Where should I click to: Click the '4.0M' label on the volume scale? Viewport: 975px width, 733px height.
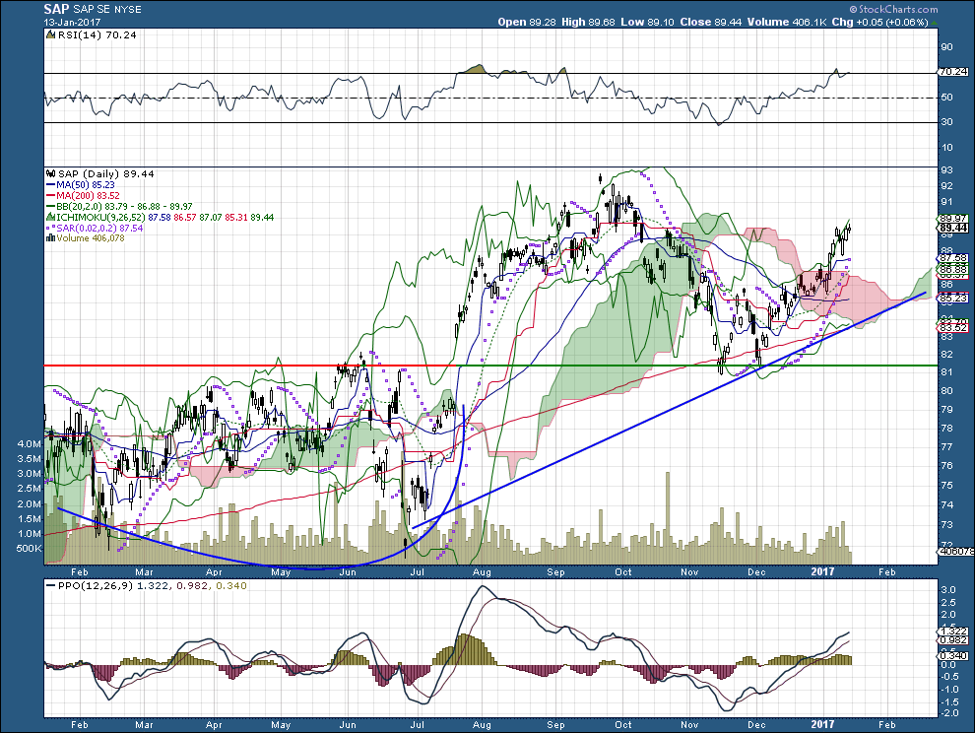30,444
